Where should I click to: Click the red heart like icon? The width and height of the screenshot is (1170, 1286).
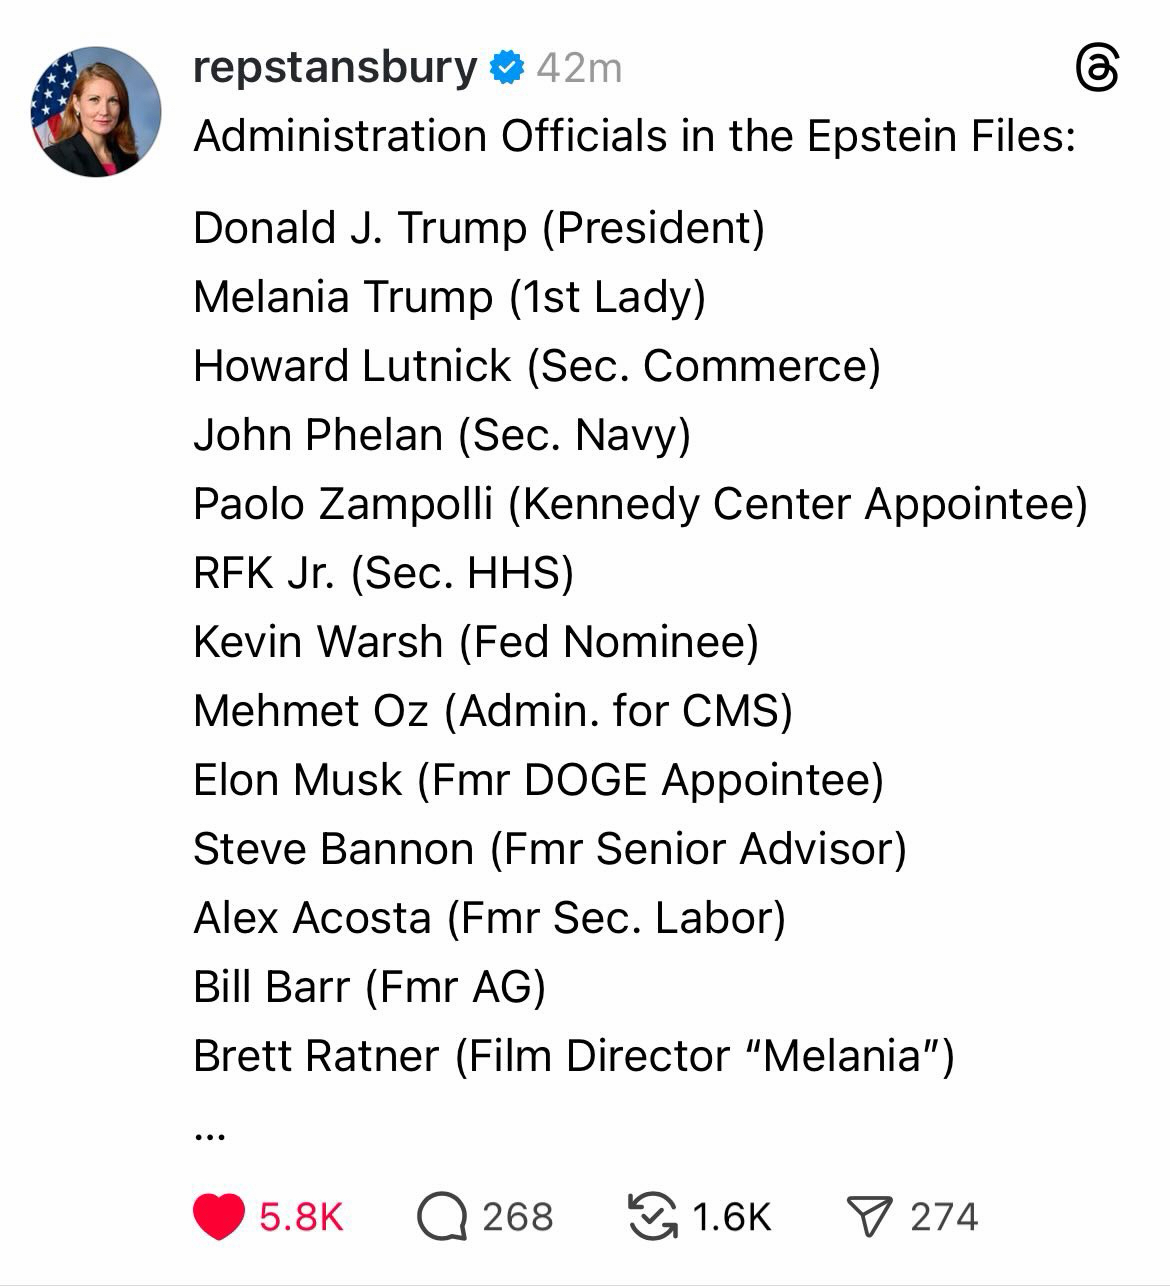[218, 1216]
